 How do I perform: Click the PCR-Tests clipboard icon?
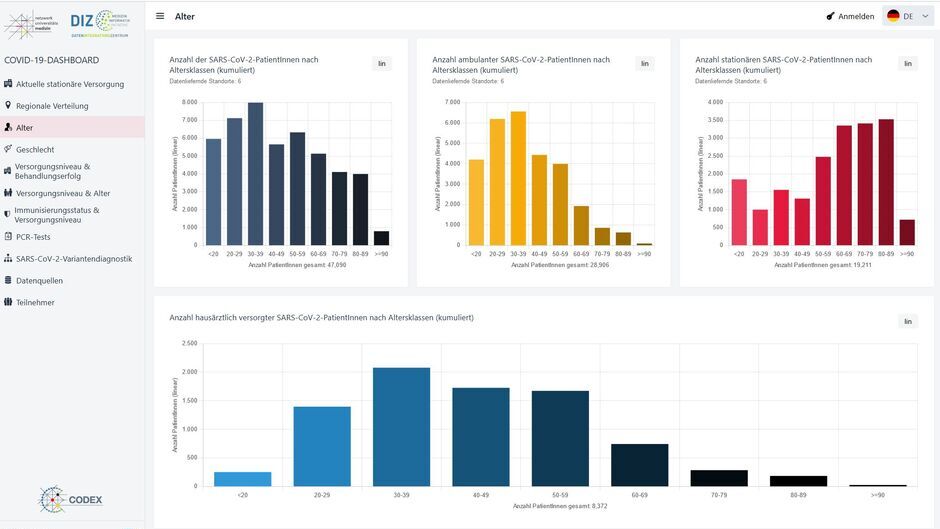8,236
